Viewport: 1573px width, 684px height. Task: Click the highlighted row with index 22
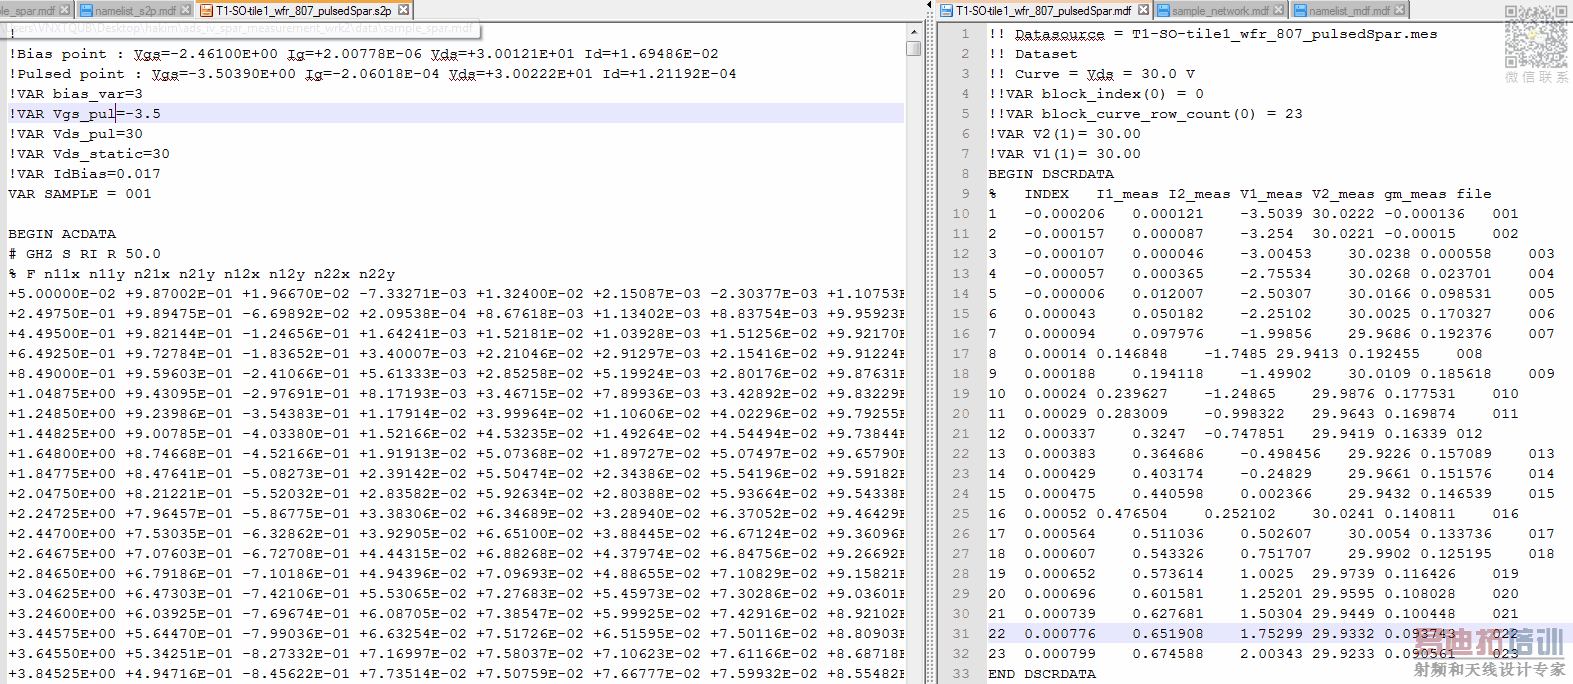coord(1280,634)
